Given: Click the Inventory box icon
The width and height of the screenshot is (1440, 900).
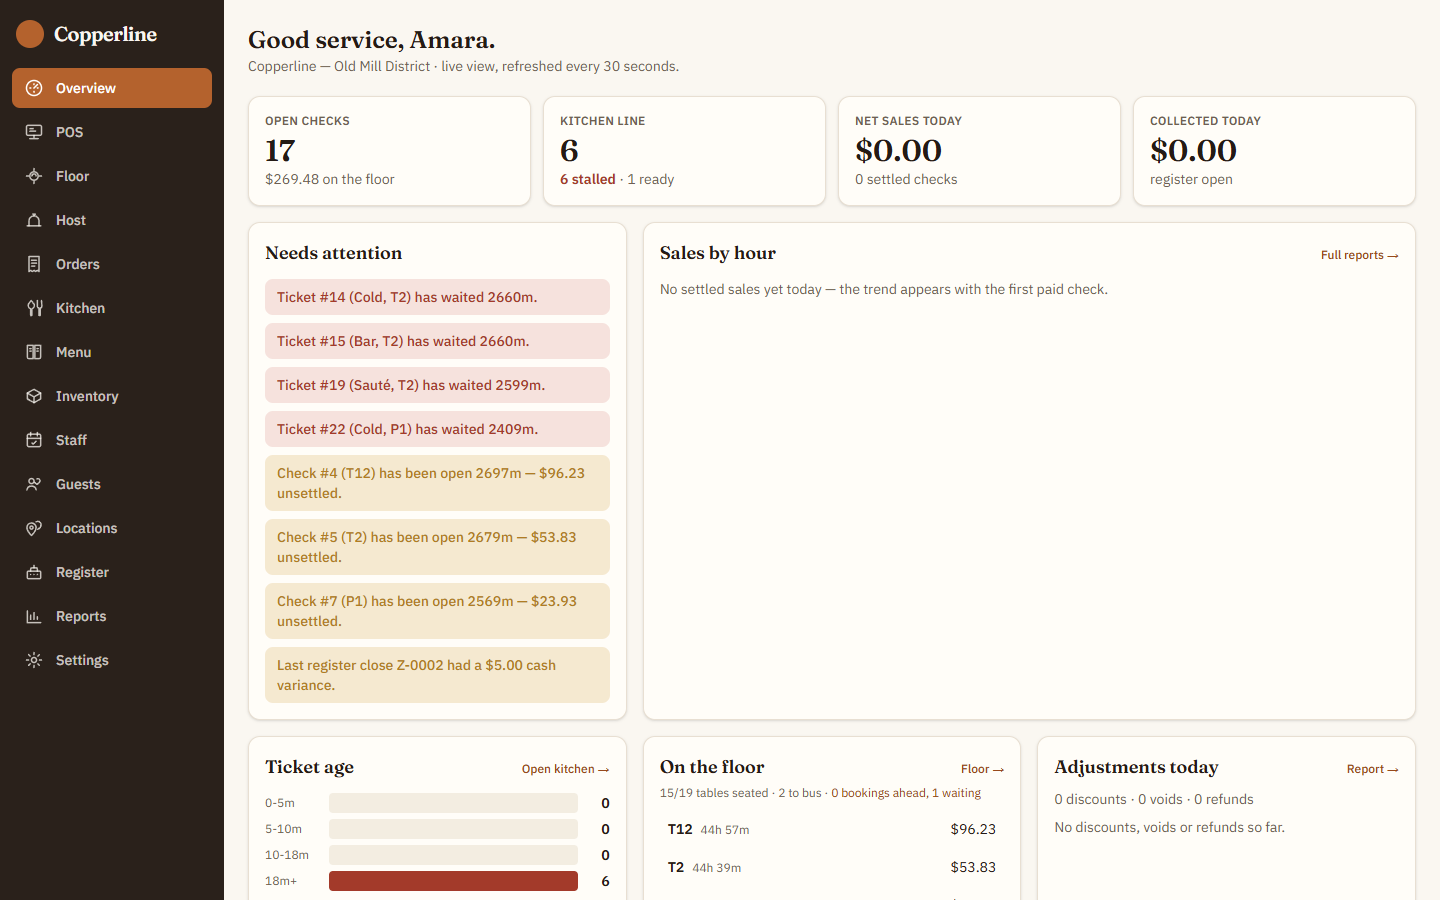Looking at the screenshot, I should (x=34, y=396).
